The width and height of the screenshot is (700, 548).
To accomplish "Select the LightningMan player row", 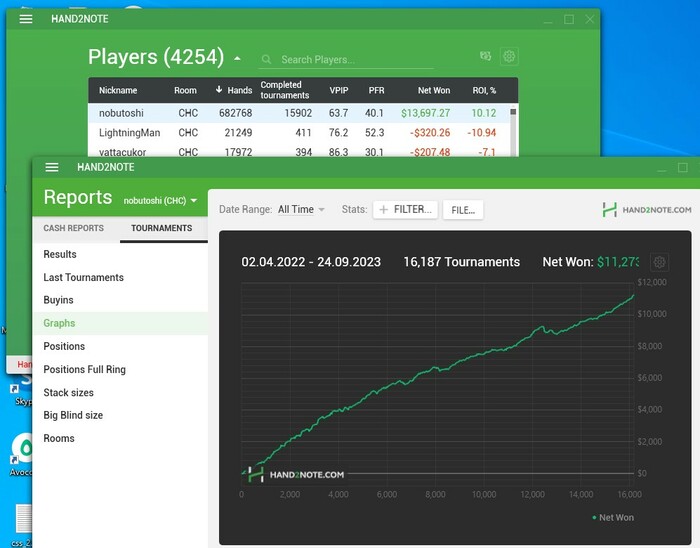I will (x=299, y=133).
